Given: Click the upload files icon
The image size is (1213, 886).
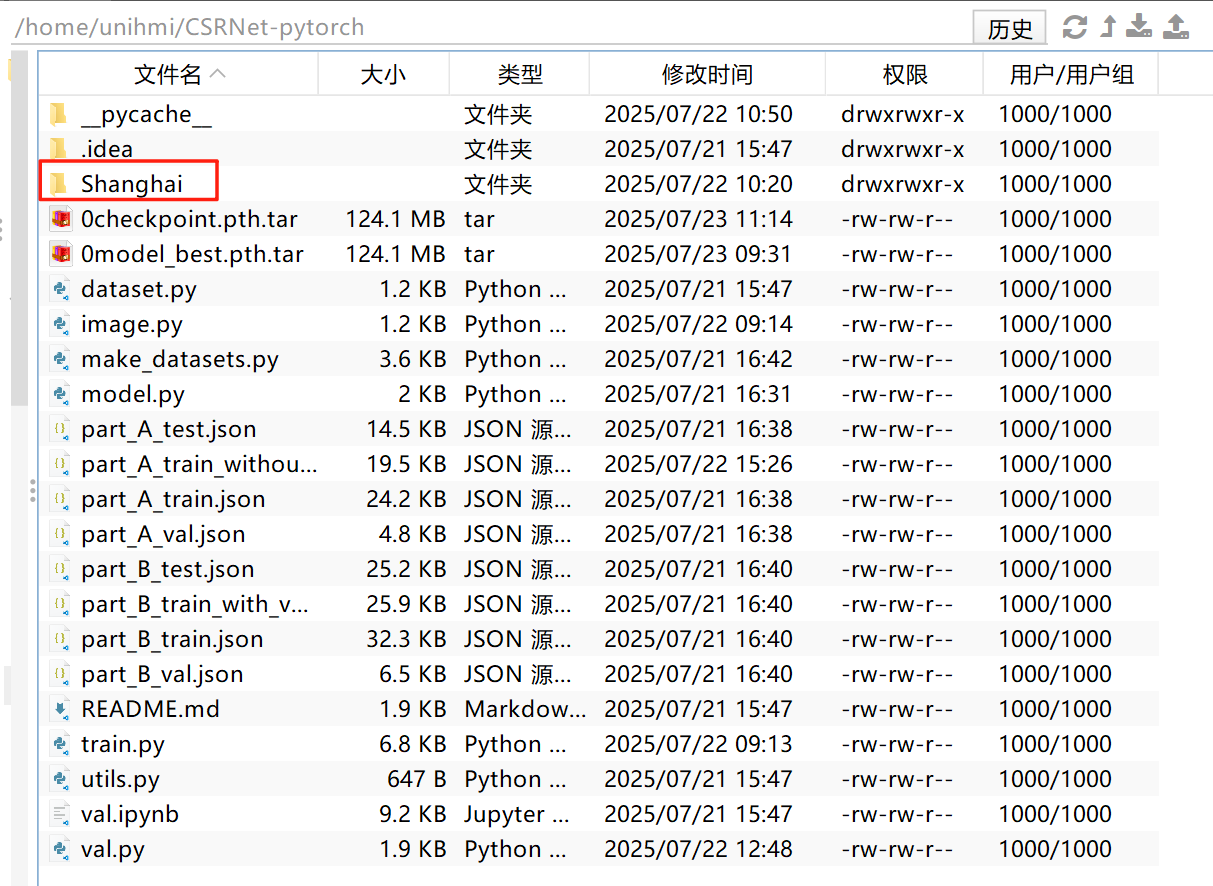Looking at the screenshot, I should pyautogui.click(x=1175, y=28).
